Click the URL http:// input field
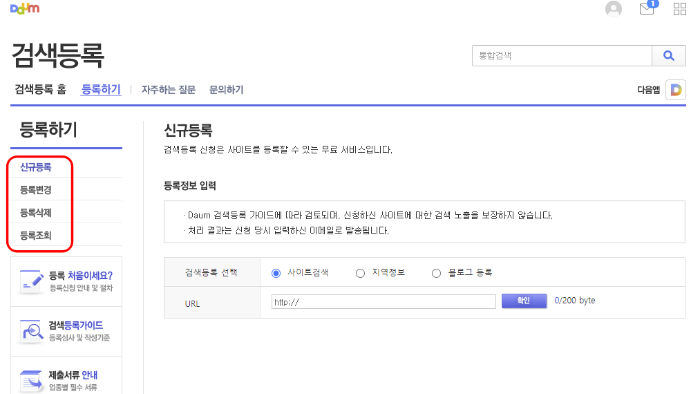 (x=383, y=302)
